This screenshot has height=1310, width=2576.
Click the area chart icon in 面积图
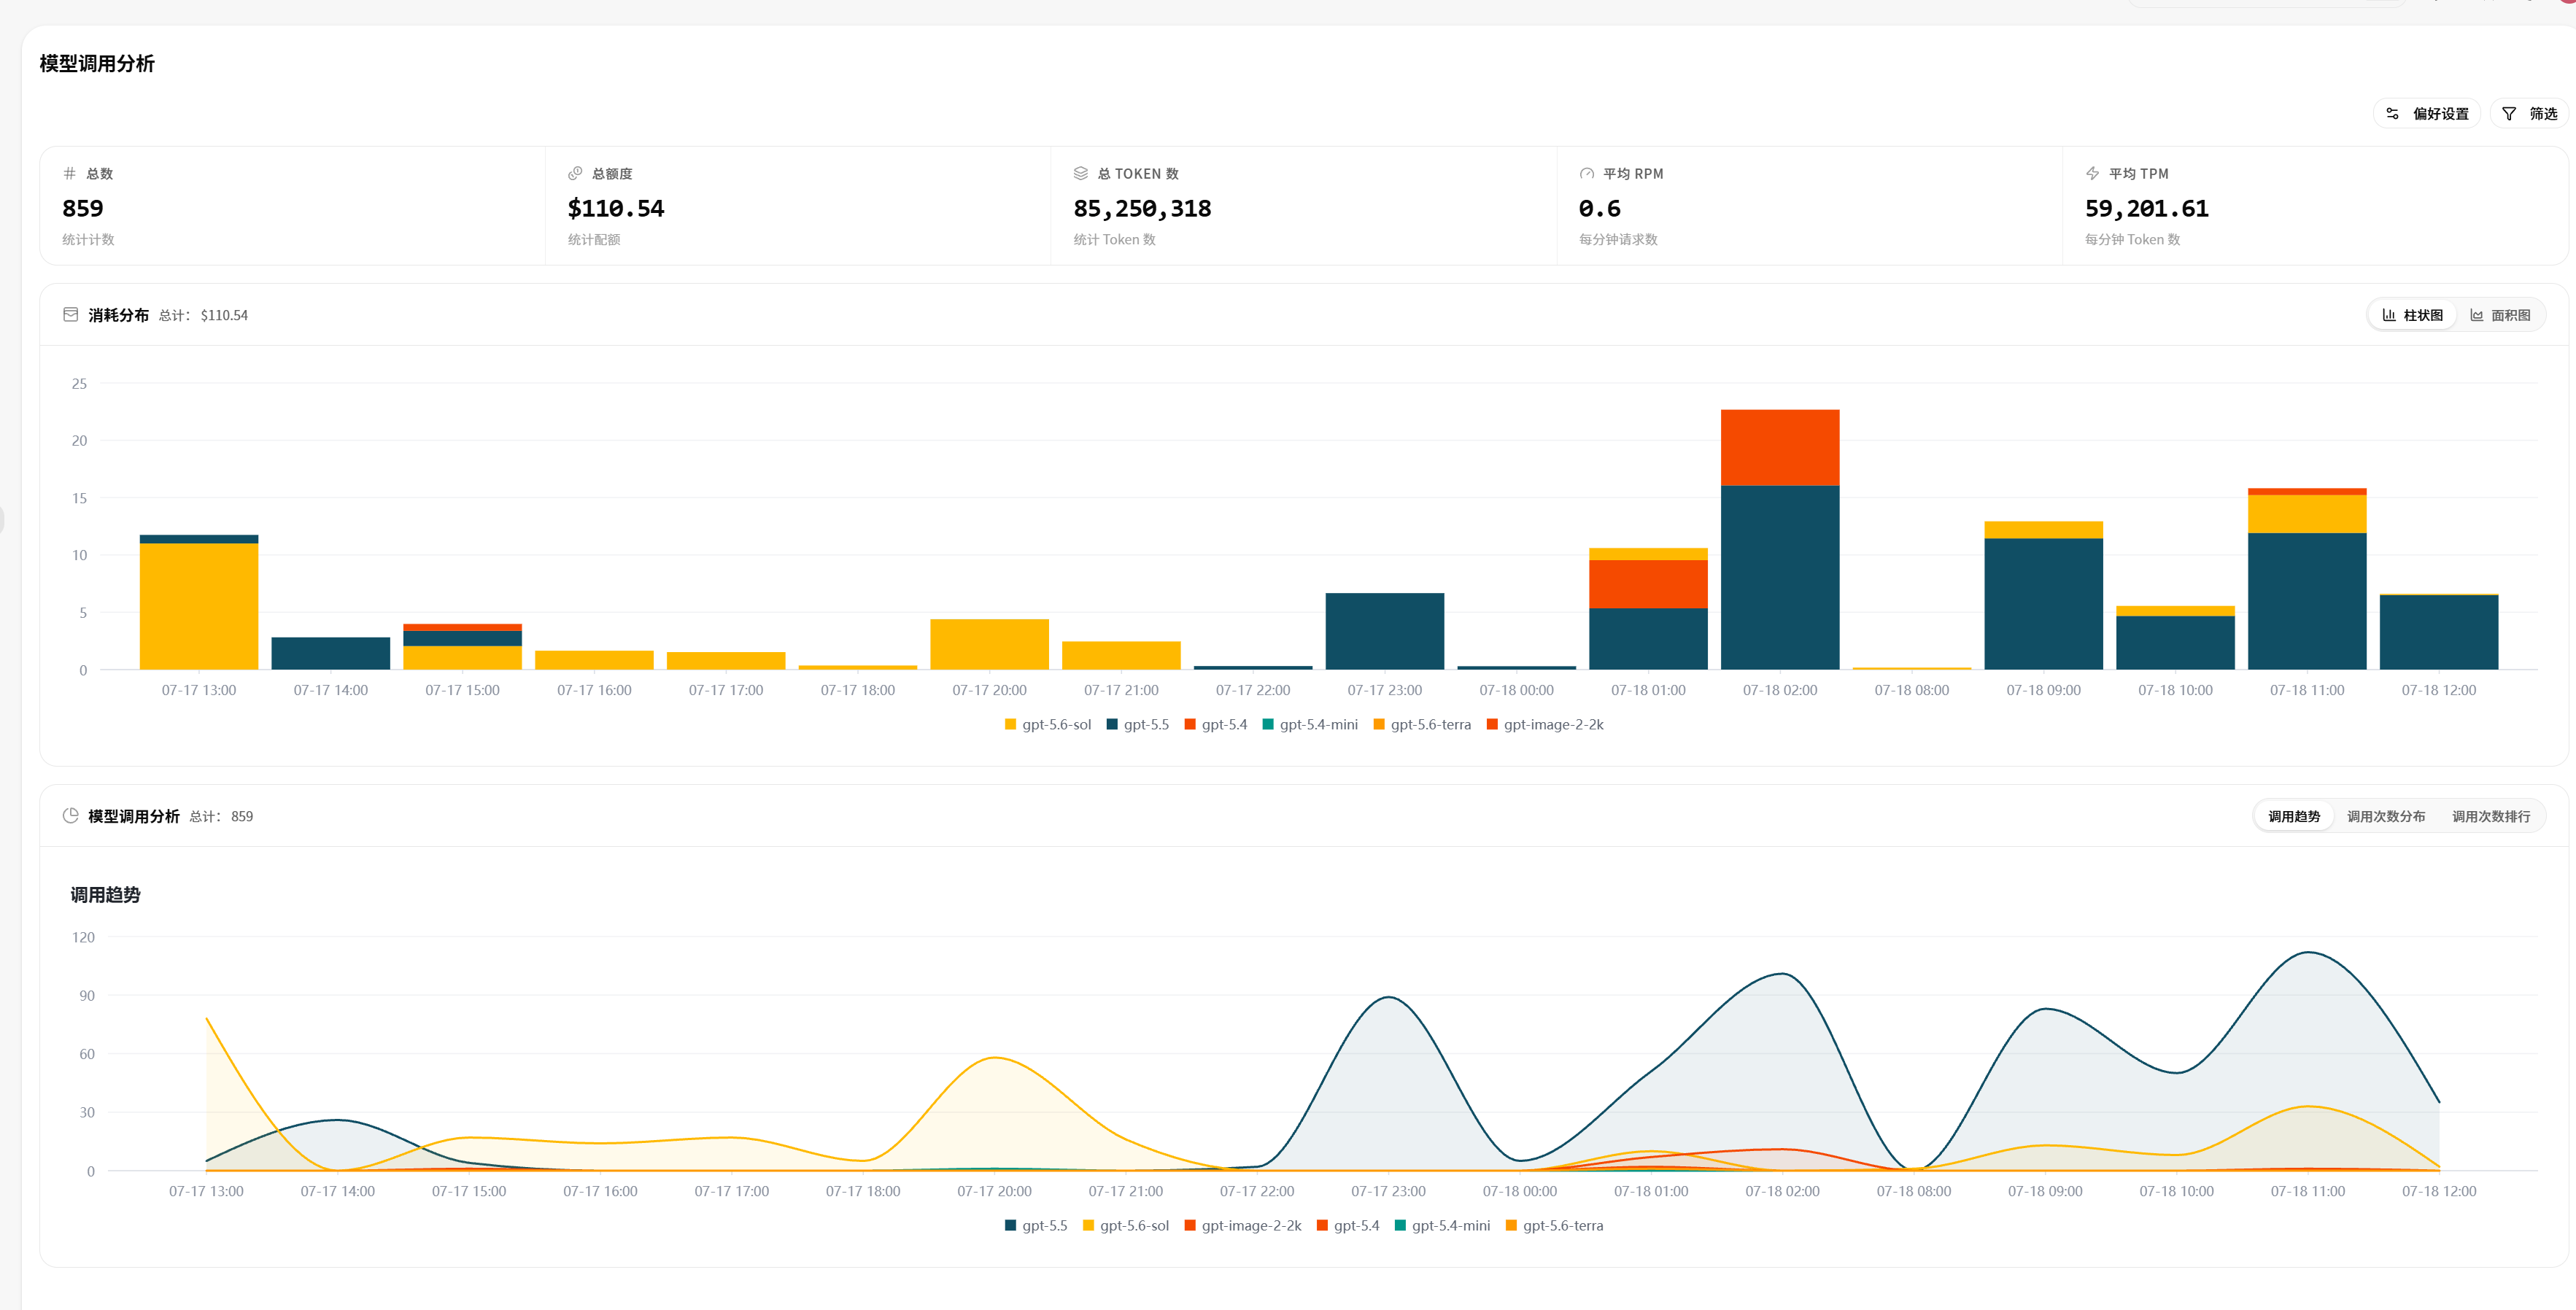[x=2476, y=315]
